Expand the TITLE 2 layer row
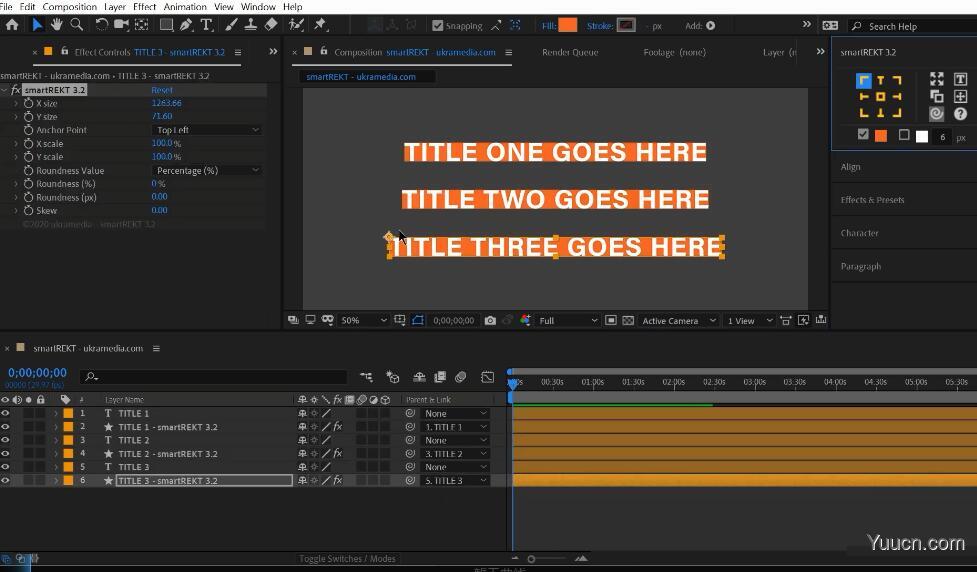Screen dimensions: 977x572 (55, 440)
